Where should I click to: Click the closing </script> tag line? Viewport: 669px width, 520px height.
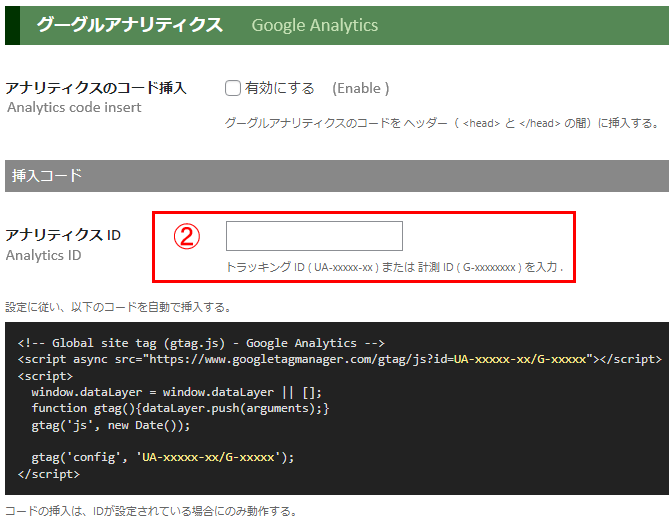pyautogui.click(x=49, y=474)
